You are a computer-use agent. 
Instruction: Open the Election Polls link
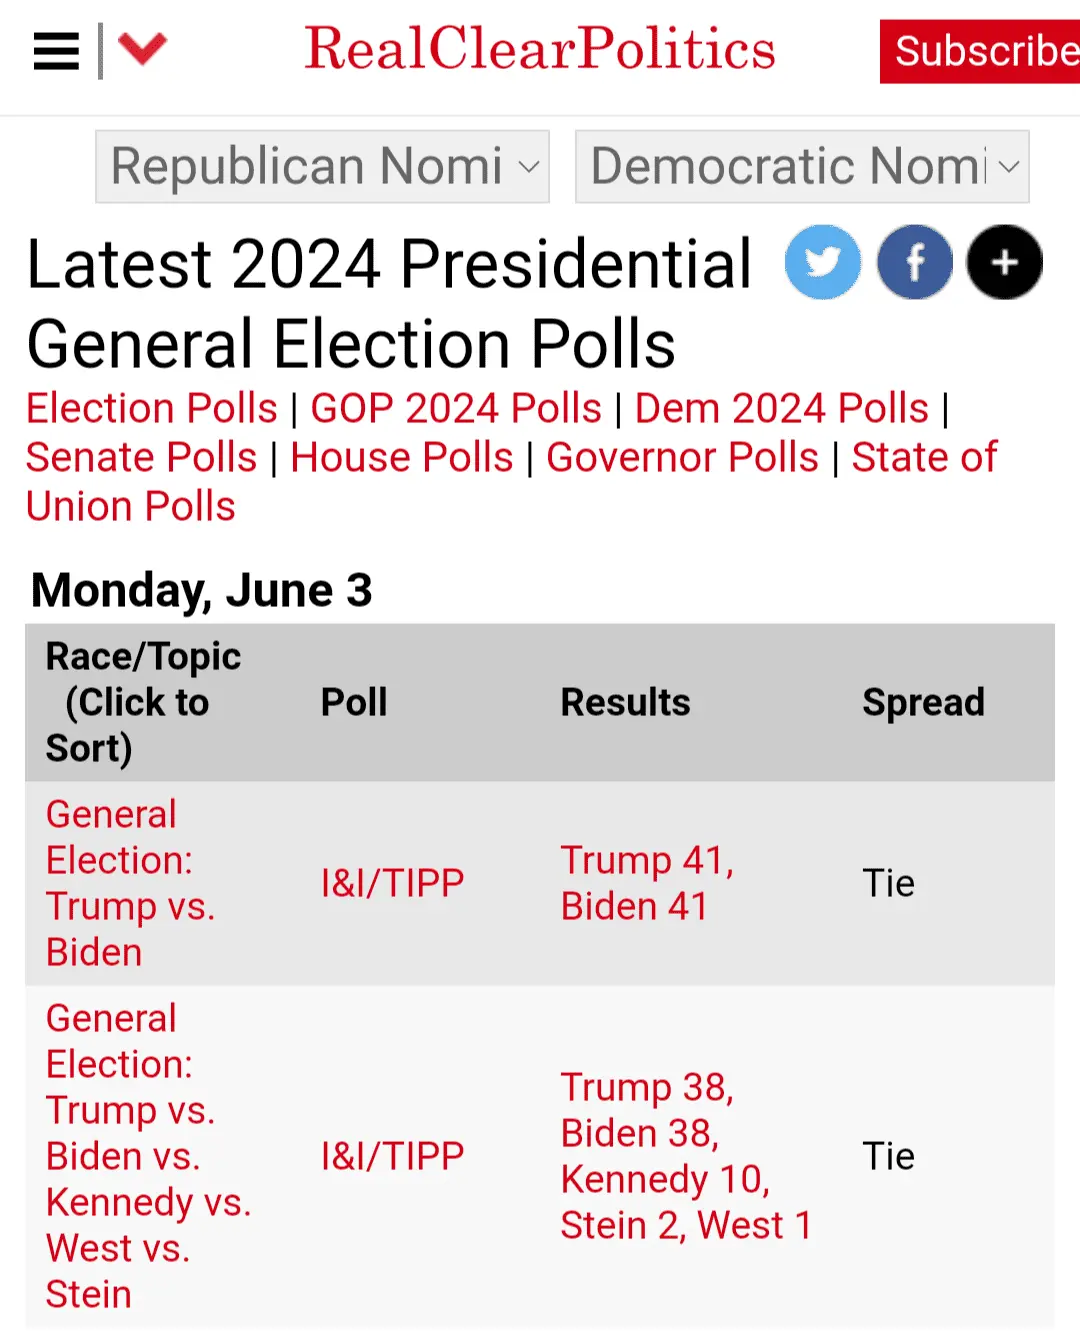point(151,408)
